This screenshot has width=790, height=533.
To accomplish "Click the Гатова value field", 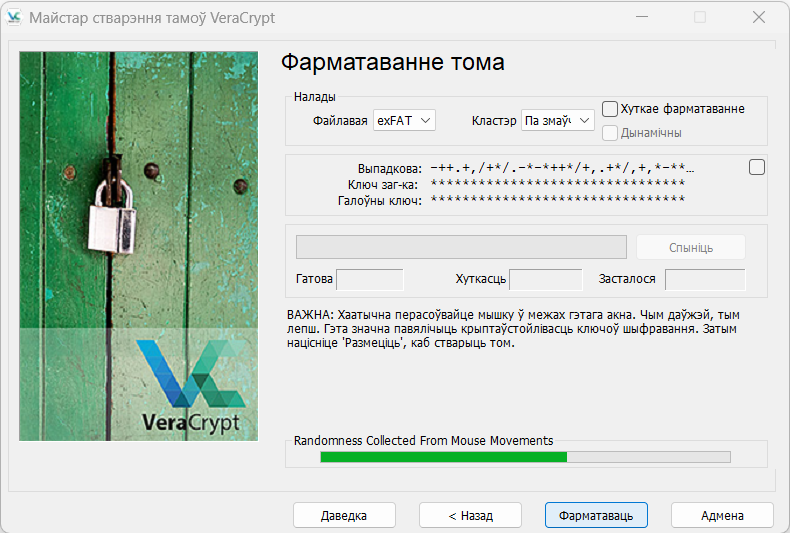I will click(370, 280).
